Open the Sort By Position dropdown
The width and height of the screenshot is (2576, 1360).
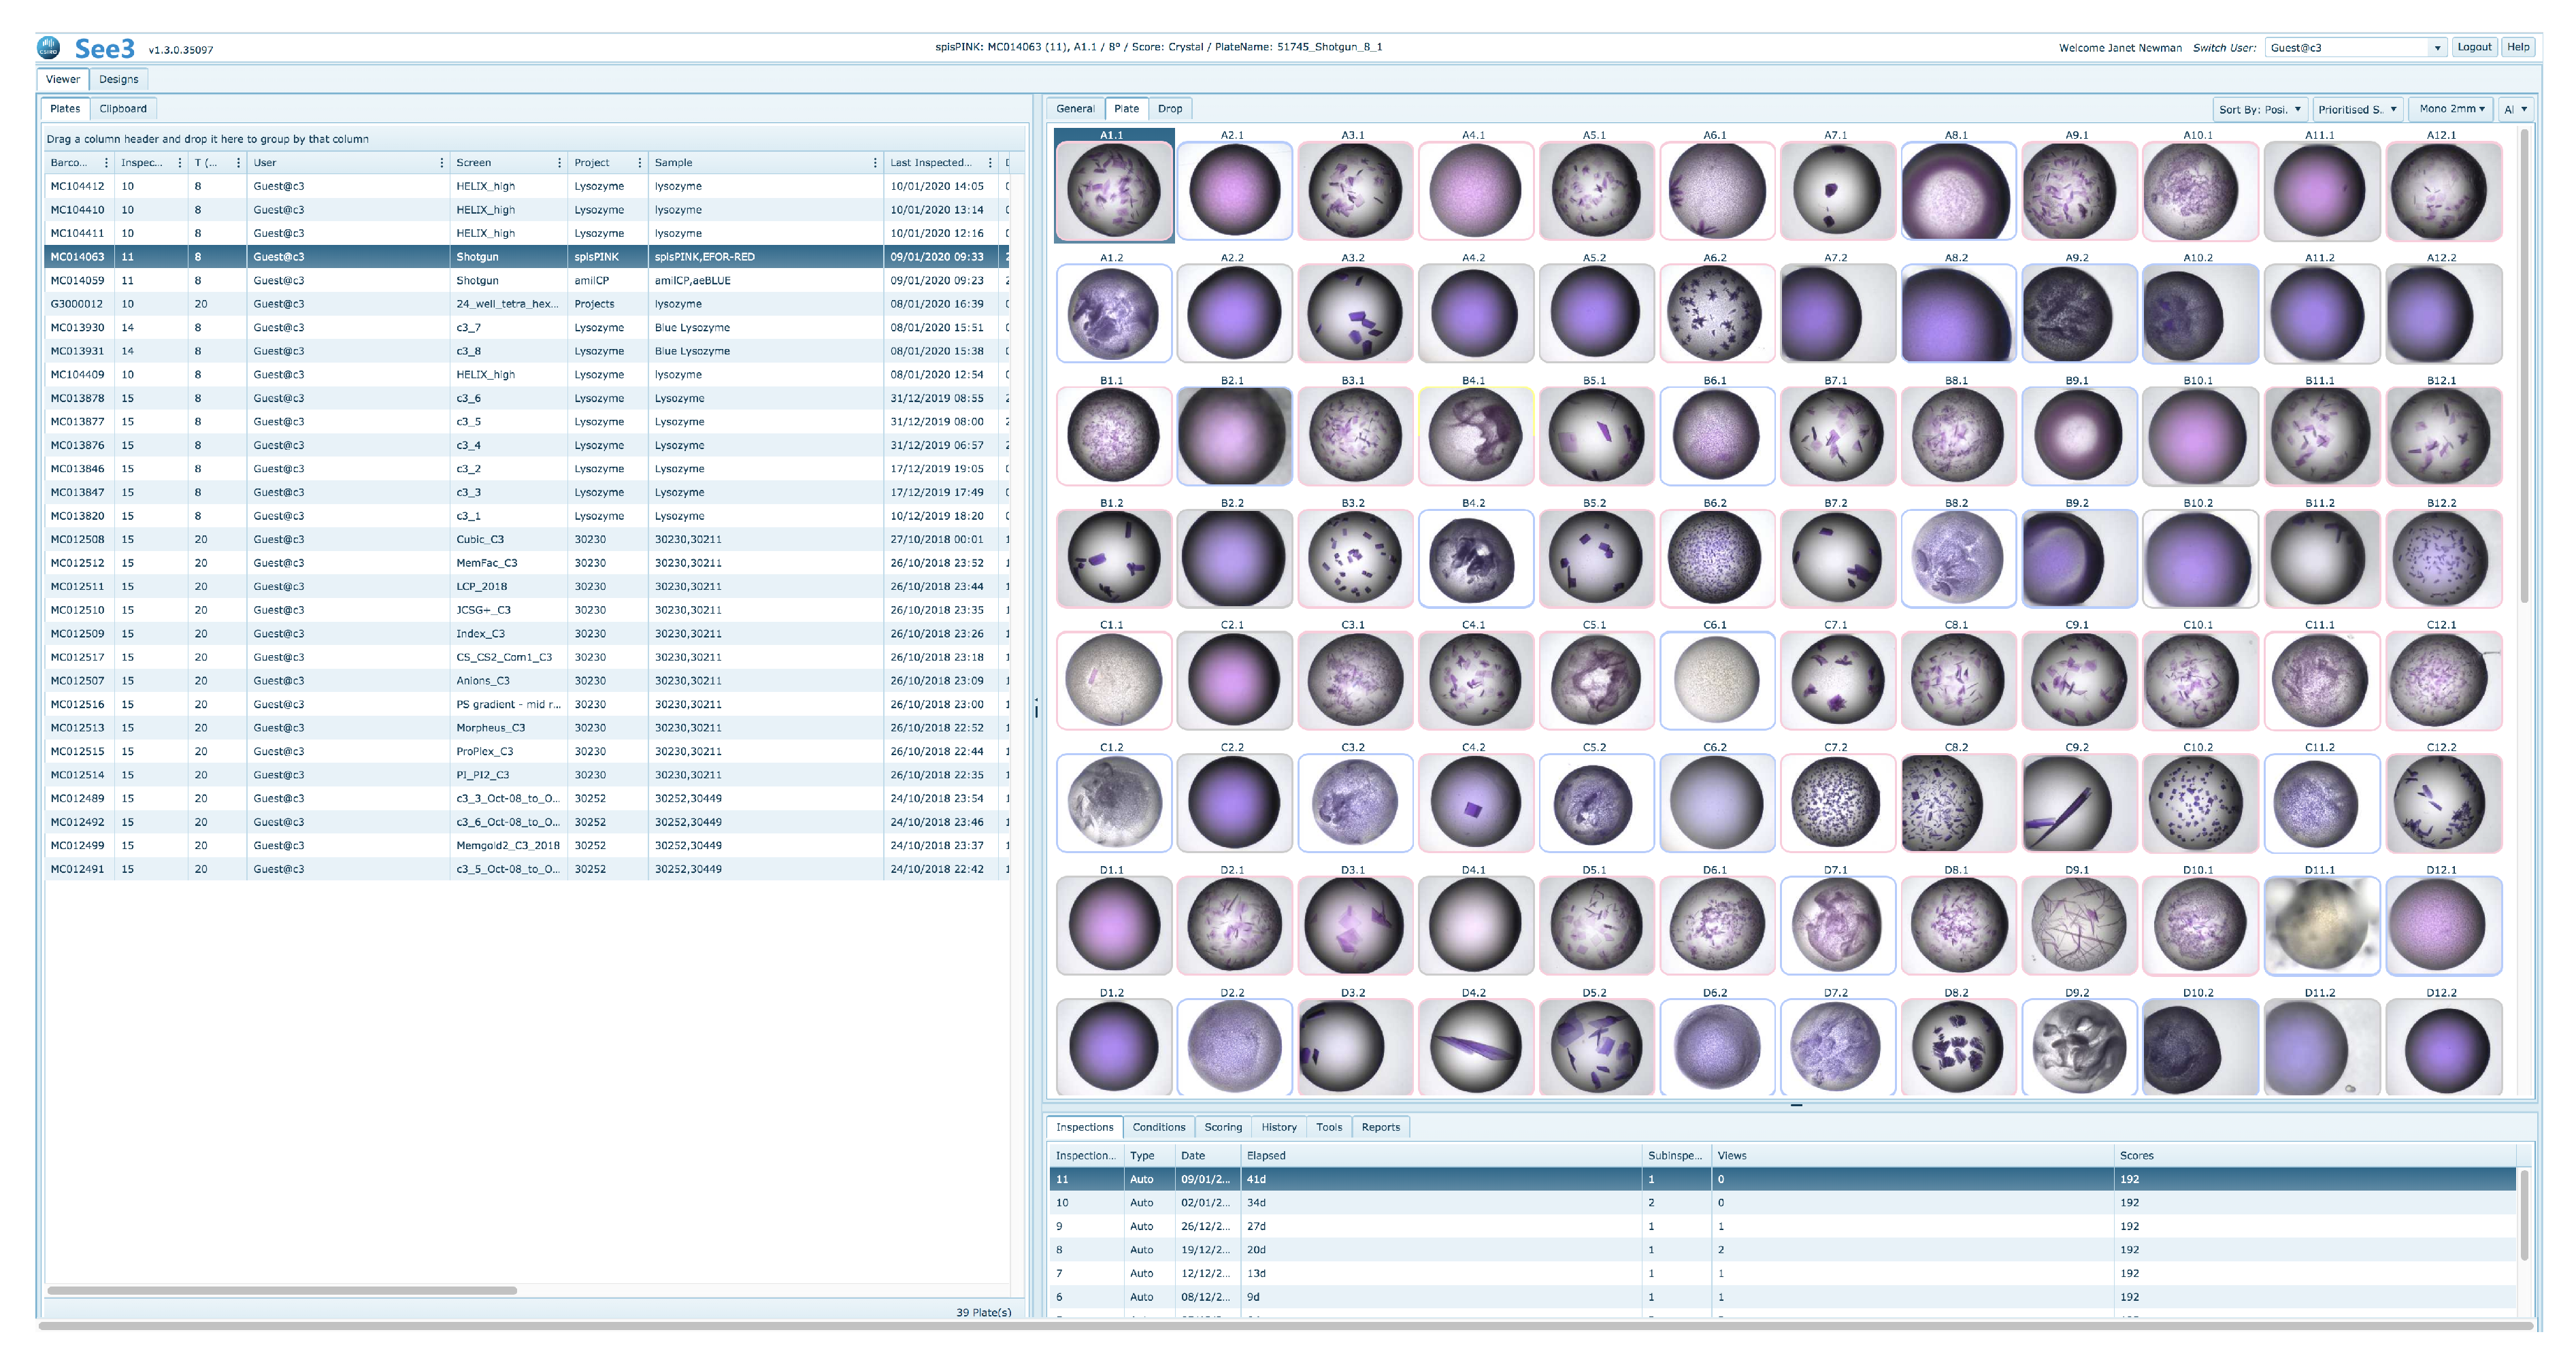2261,109
